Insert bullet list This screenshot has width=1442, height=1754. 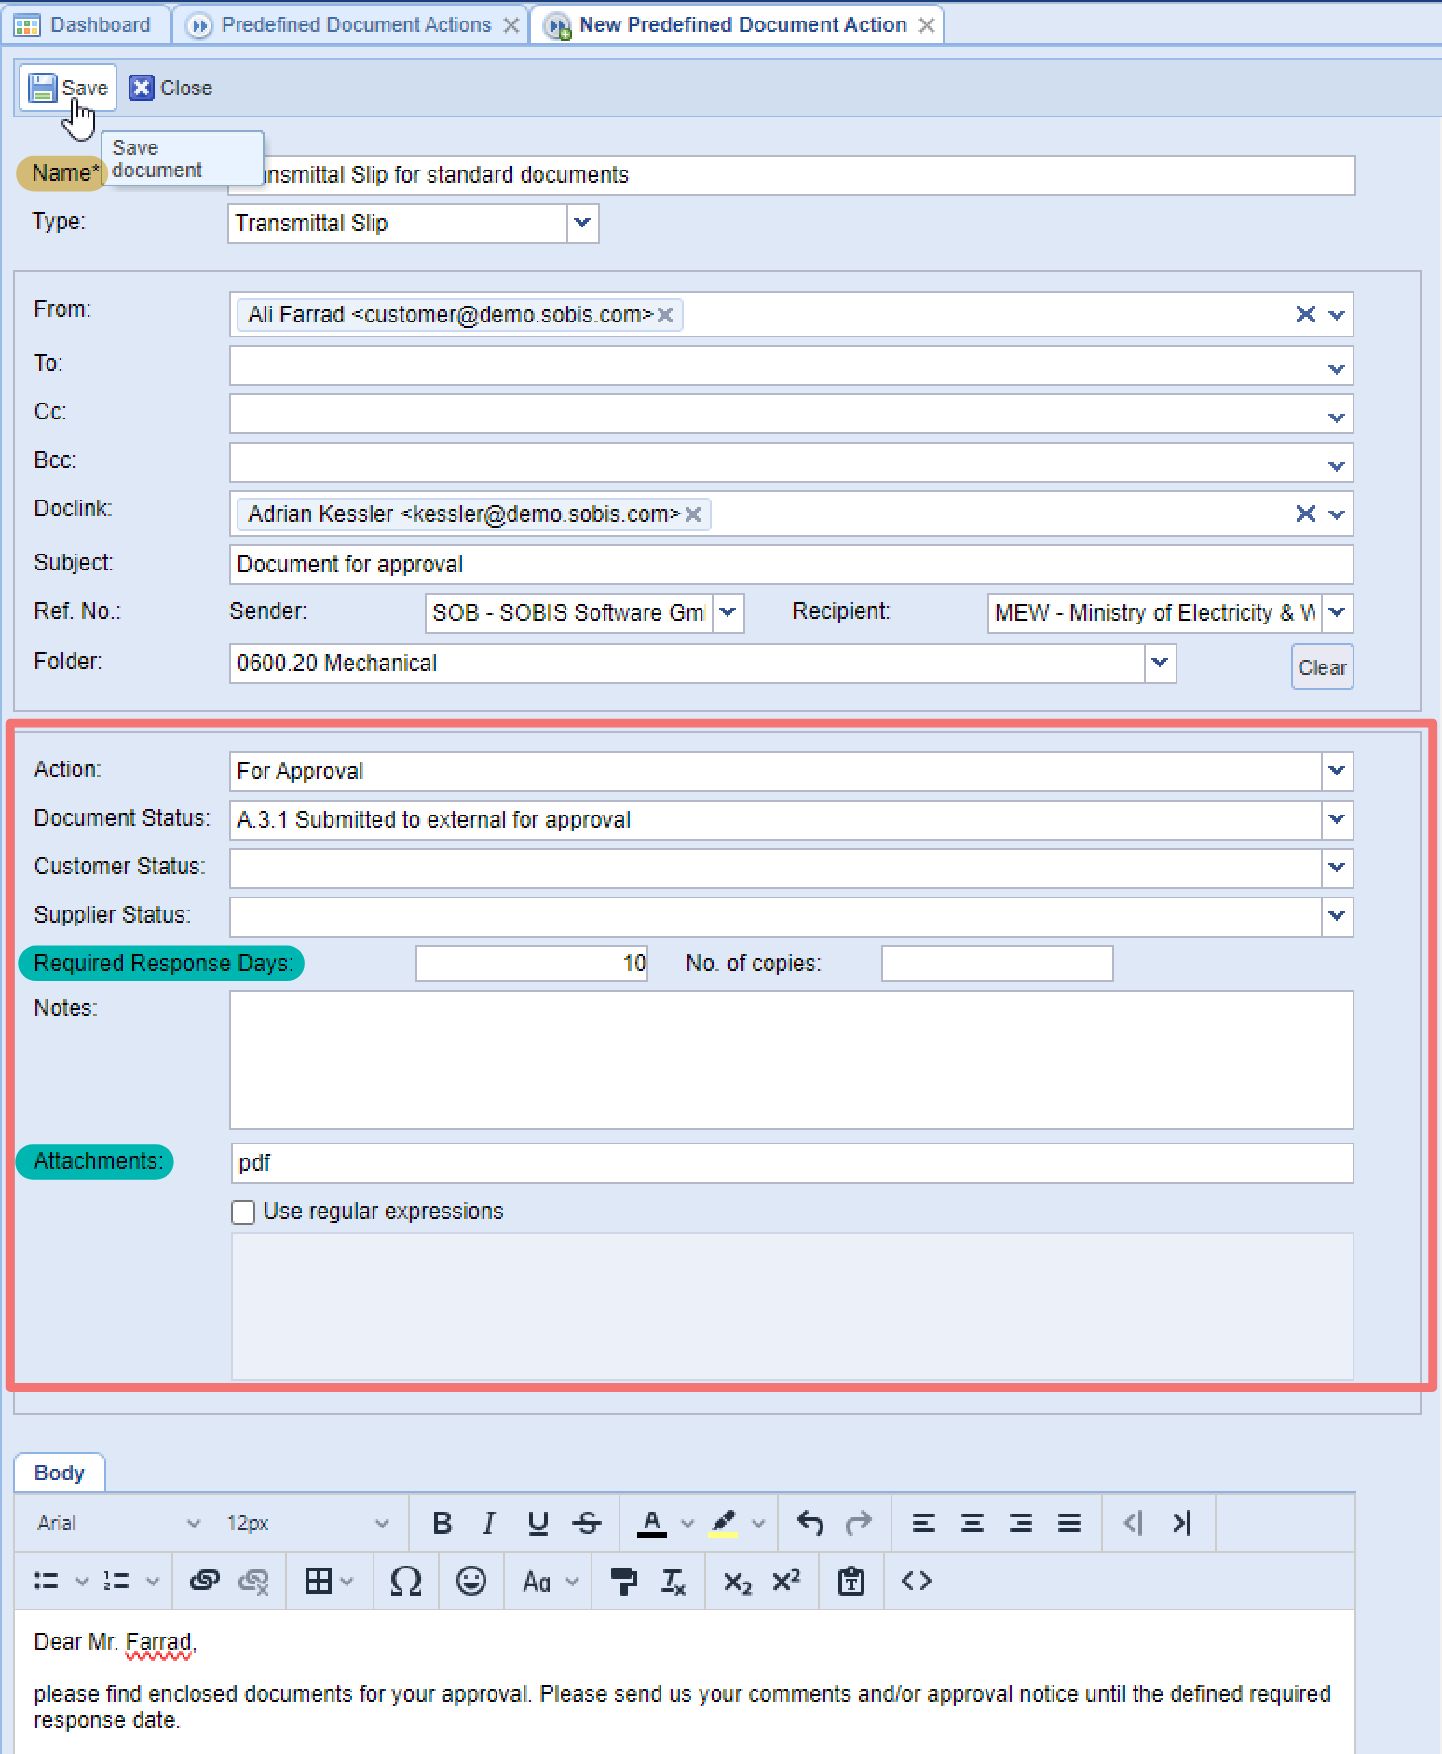pos(46,1581)
